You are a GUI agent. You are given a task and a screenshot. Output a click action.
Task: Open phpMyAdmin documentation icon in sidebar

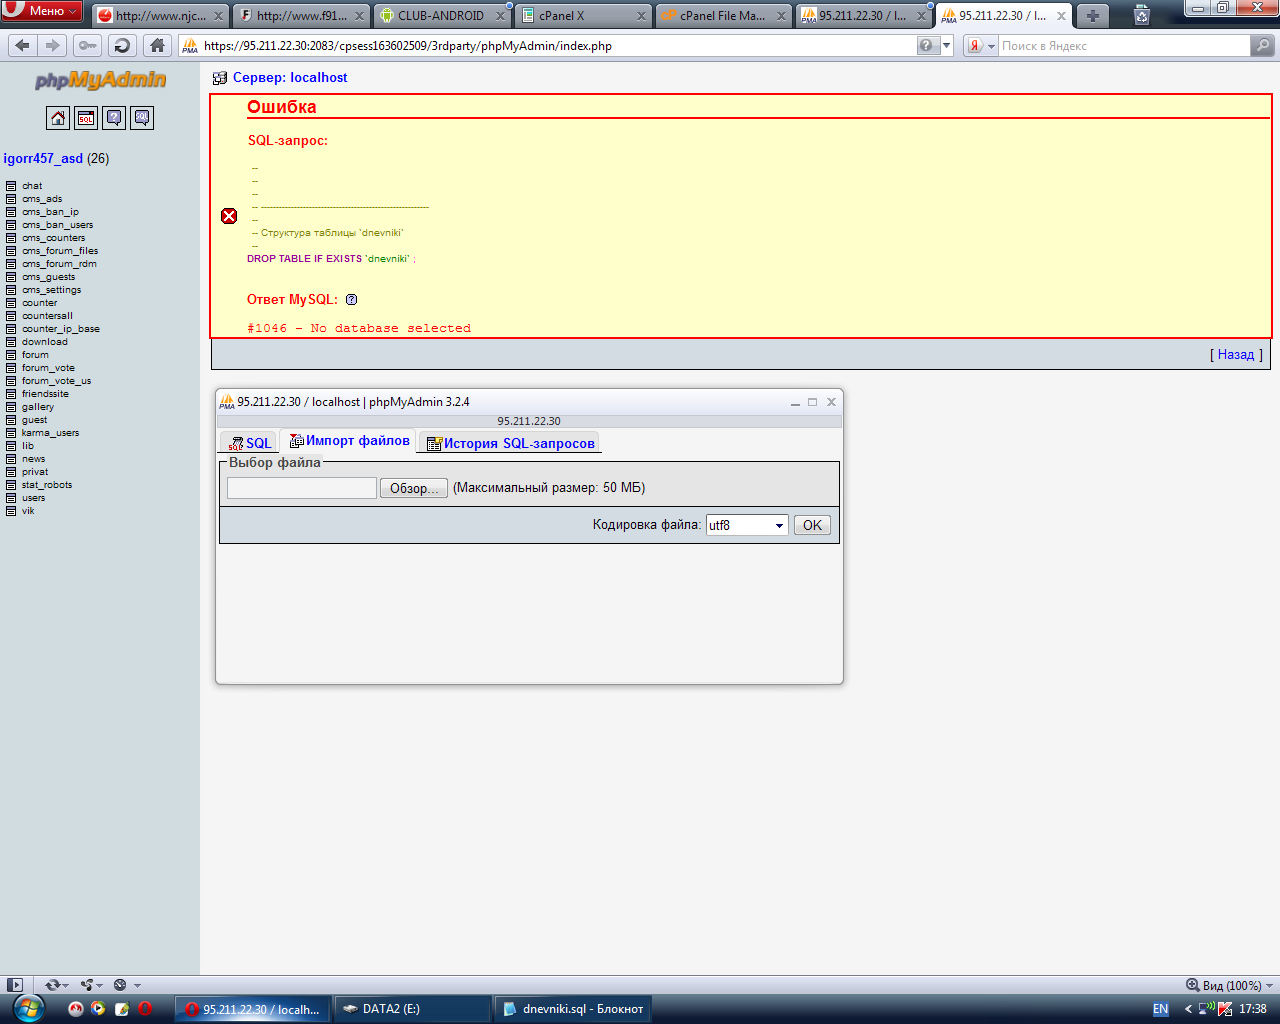(x=114, y=118)
